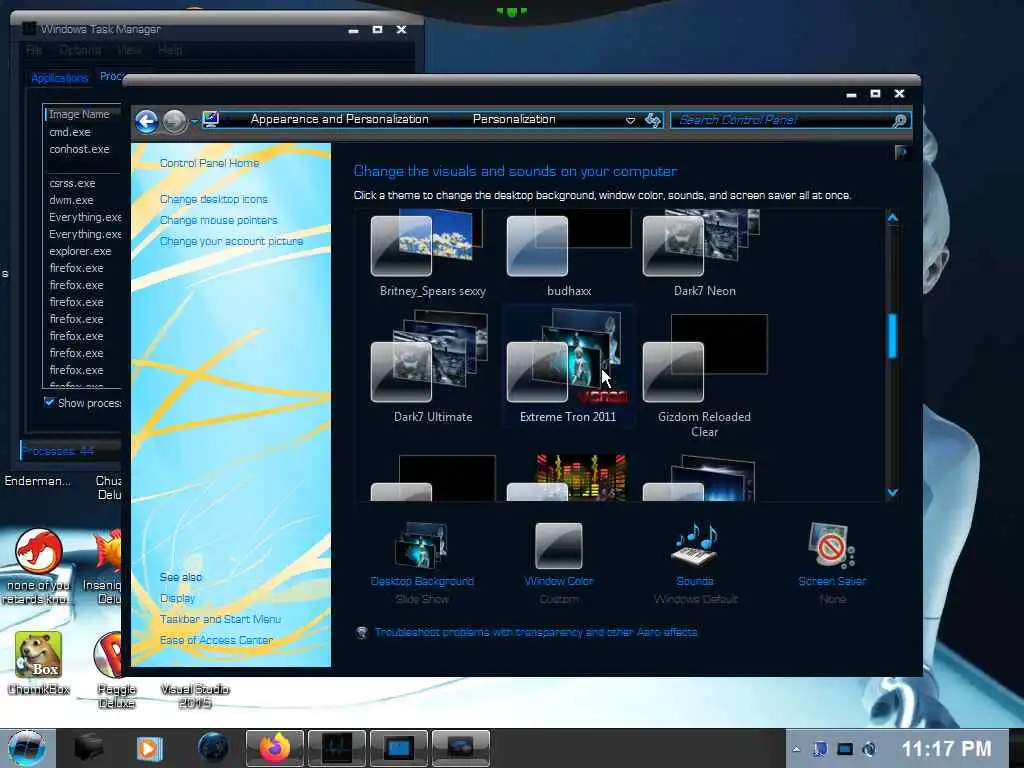Click the Forward arrow navigation button
Image resolution: width=1024 pixels, height=768 pixels.
[x=174, y=121]
